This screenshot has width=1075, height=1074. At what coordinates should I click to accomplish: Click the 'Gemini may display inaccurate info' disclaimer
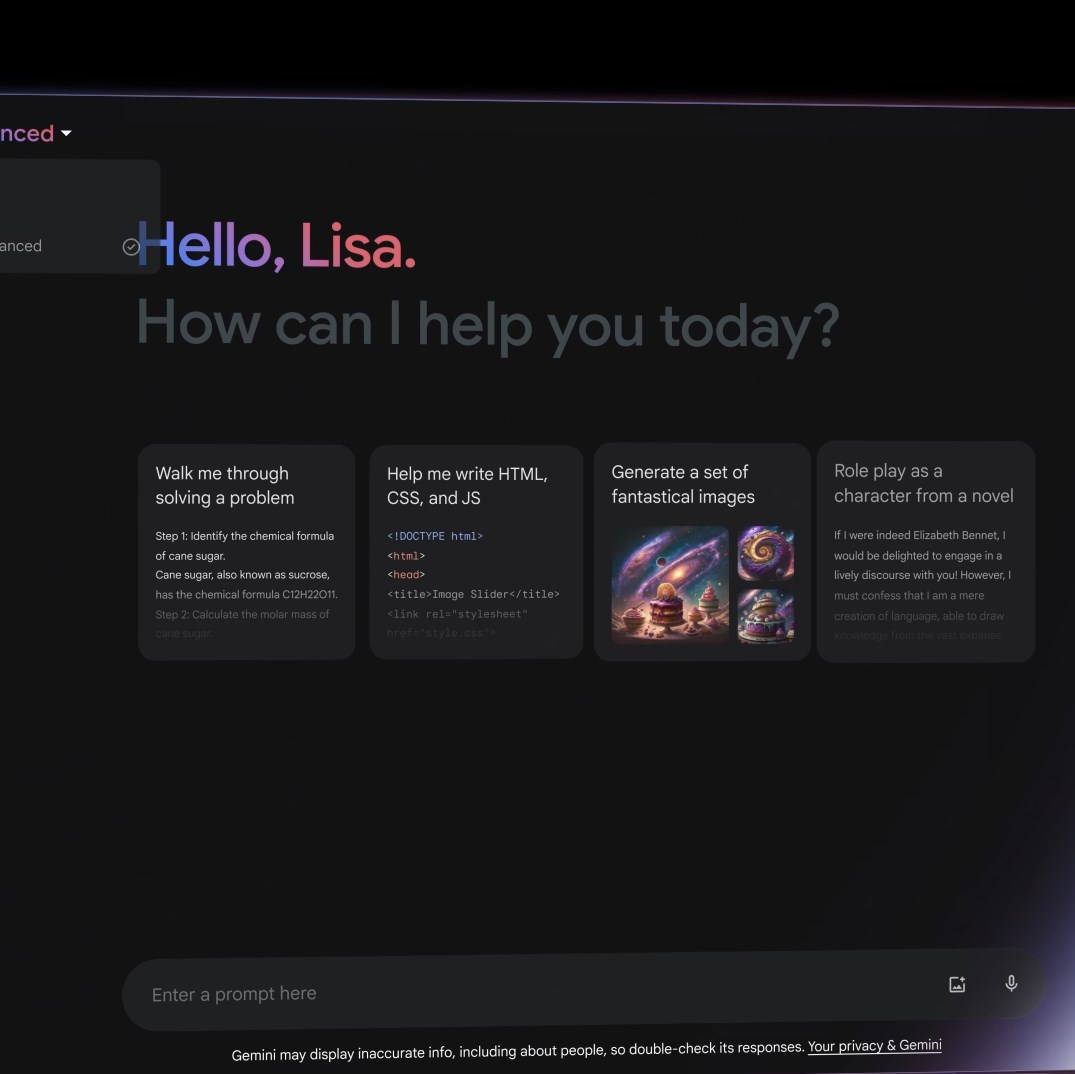pos(518,1051)
